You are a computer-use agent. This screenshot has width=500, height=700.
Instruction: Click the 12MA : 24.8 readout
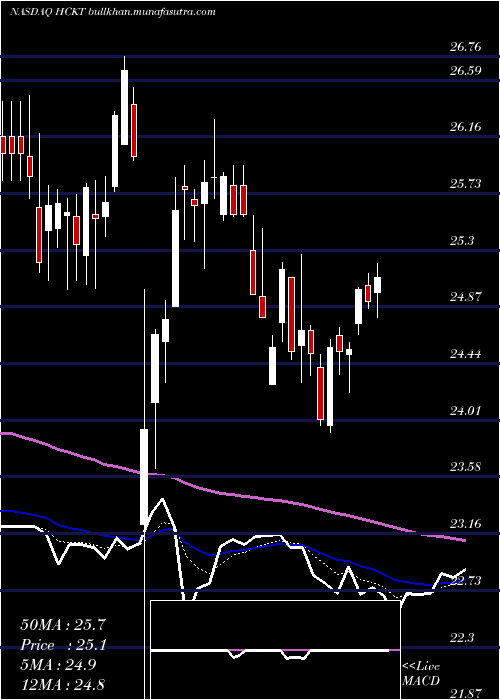[x=63, y=684]
